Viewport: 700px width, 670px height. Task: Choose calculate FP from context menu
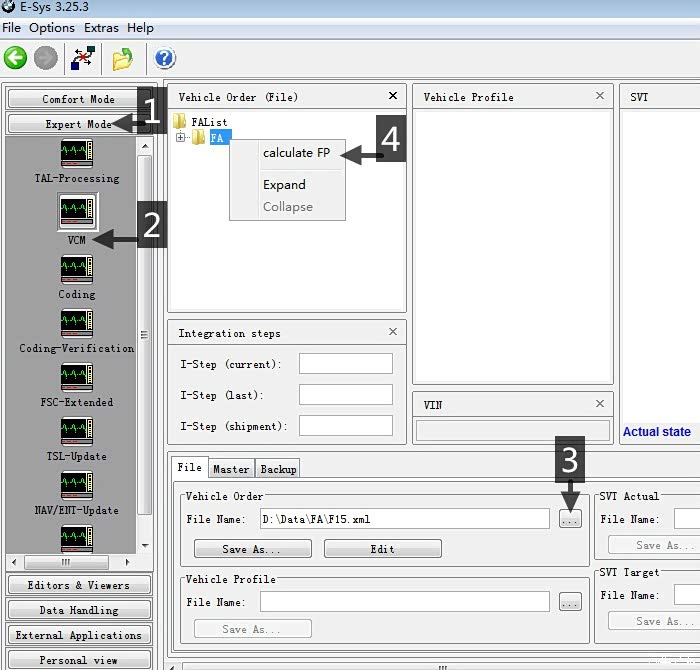[x=296, y=153]
